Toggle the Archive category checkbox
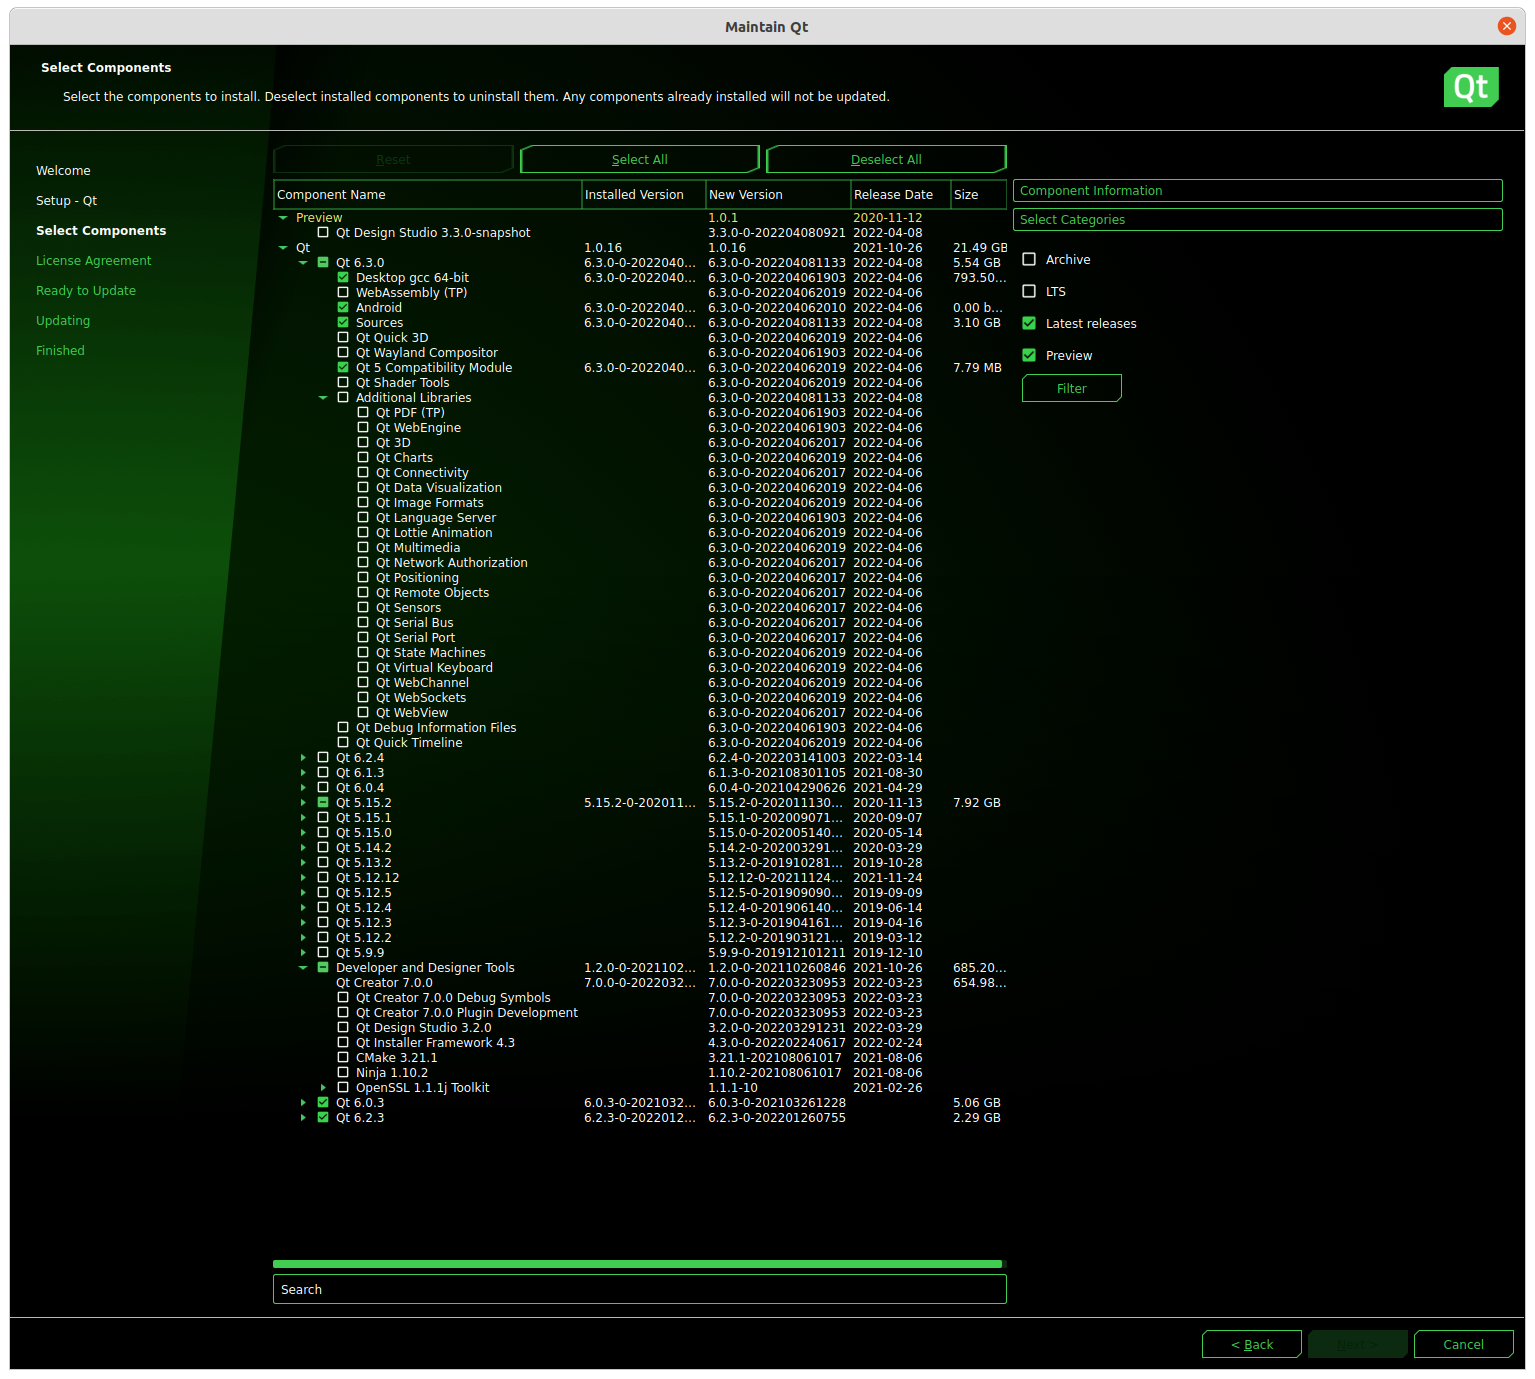The height and width of the screenshot is (1379, 1535). coord(1029,259)
